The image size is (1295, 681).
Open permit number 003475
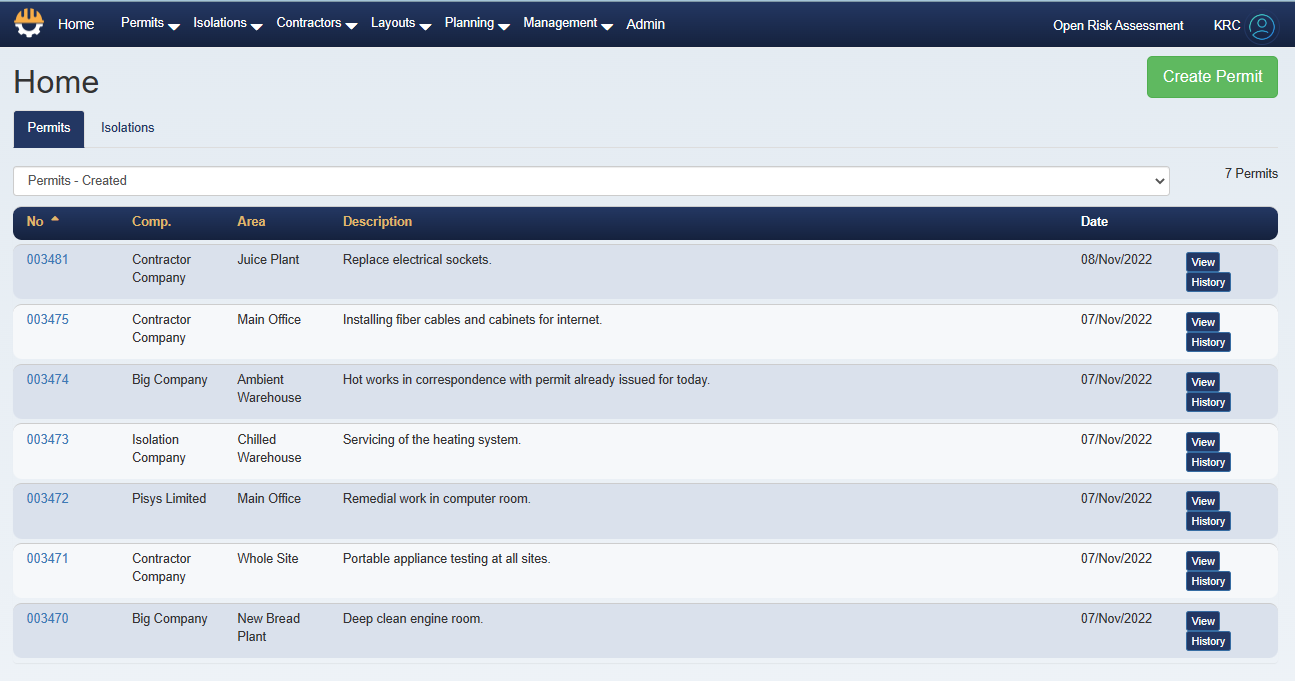(47, 320)
